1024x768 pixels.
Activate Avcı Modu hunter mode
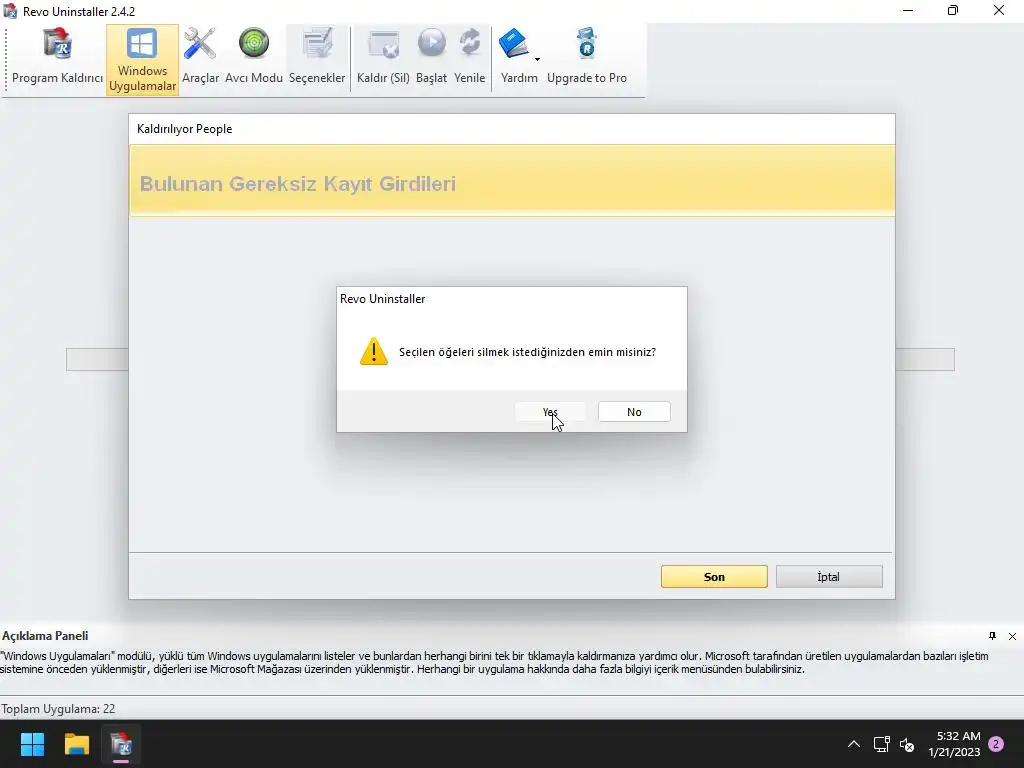tap(254, 59)
